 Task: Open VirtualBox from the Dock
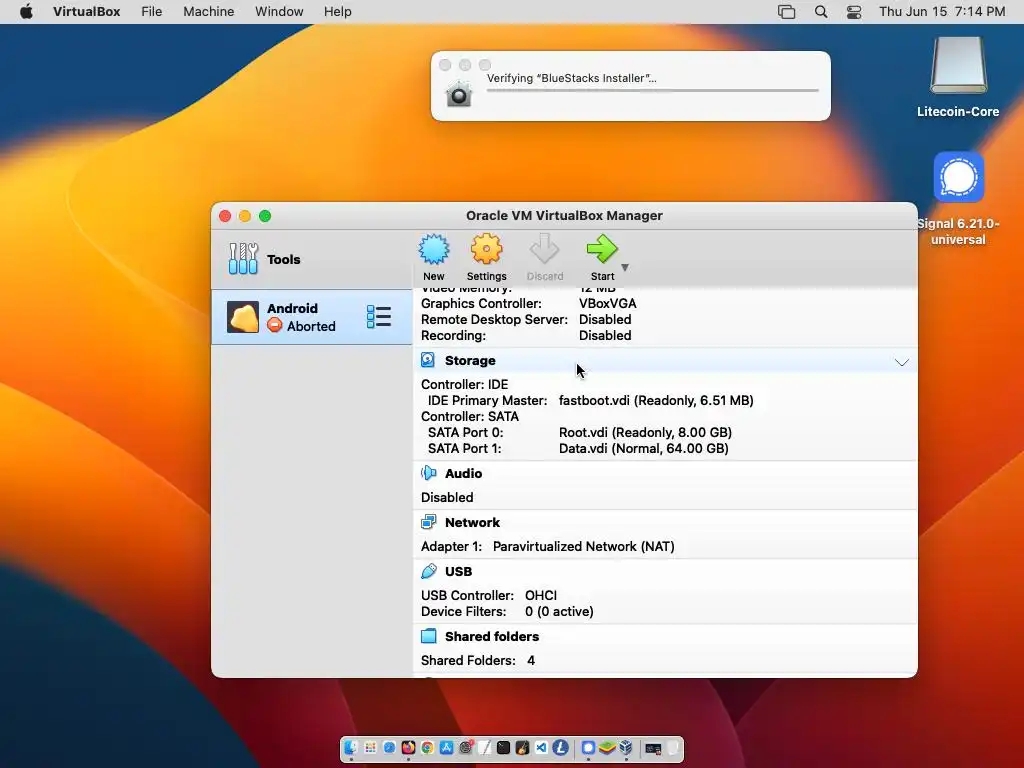pos(626,748)
